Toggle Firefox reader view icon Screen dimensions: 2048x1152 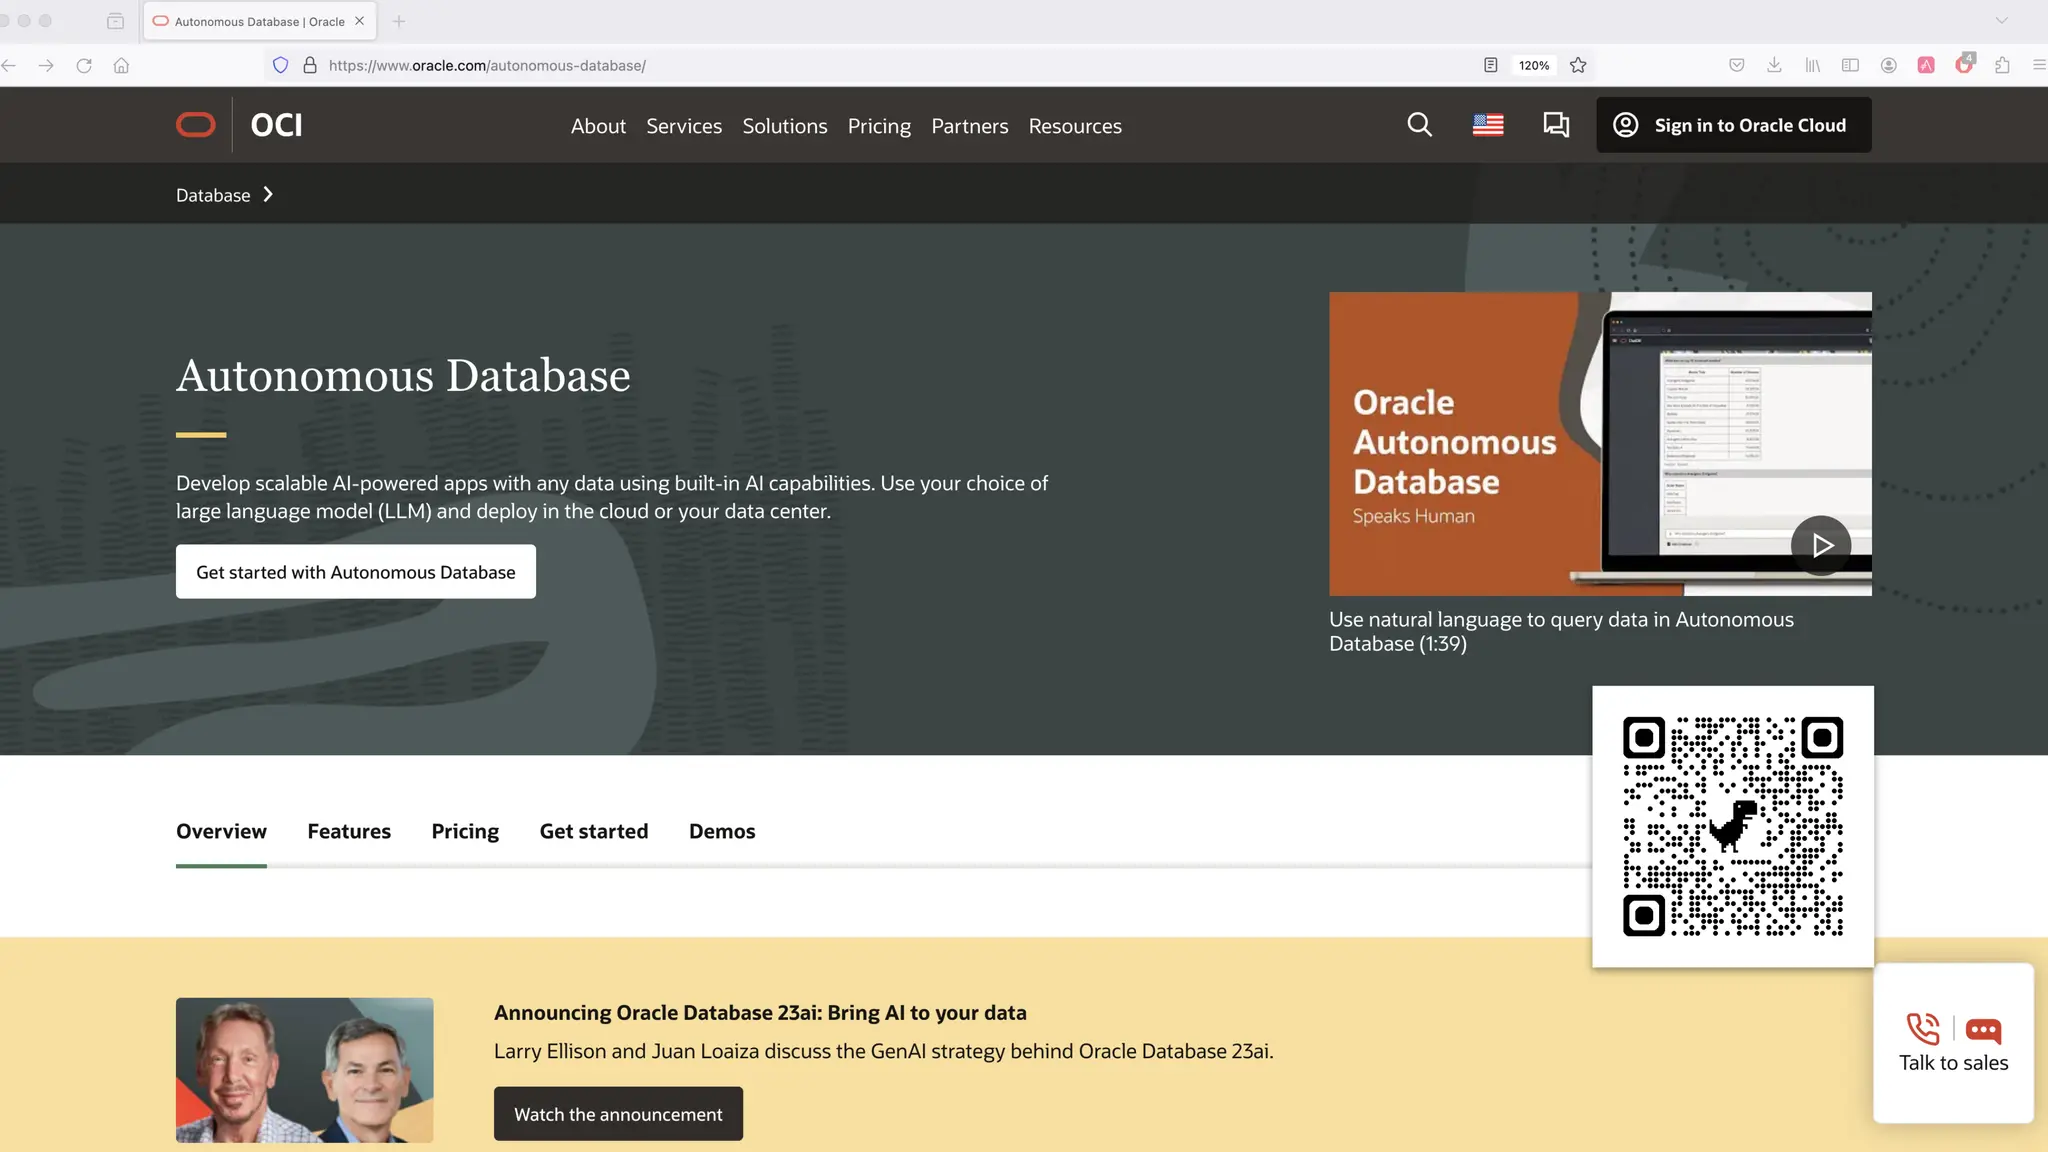pyautogui.click(x=1490, y=65)
